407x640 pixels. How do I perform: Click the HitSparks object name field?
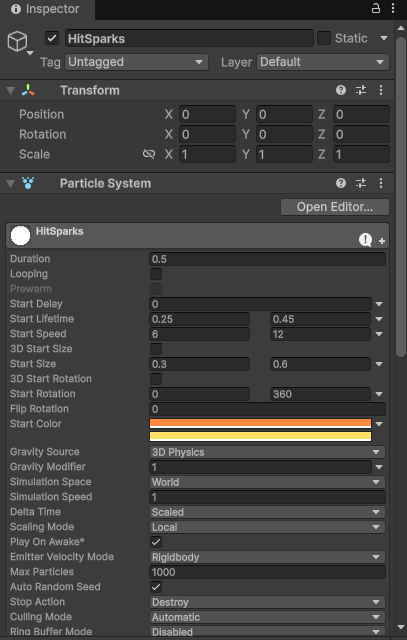(189, 38)
